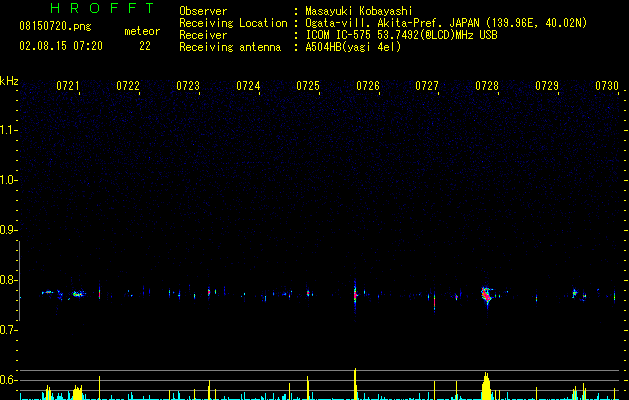Click observer name Masayuki Kobayashi

tap(359, 11)
